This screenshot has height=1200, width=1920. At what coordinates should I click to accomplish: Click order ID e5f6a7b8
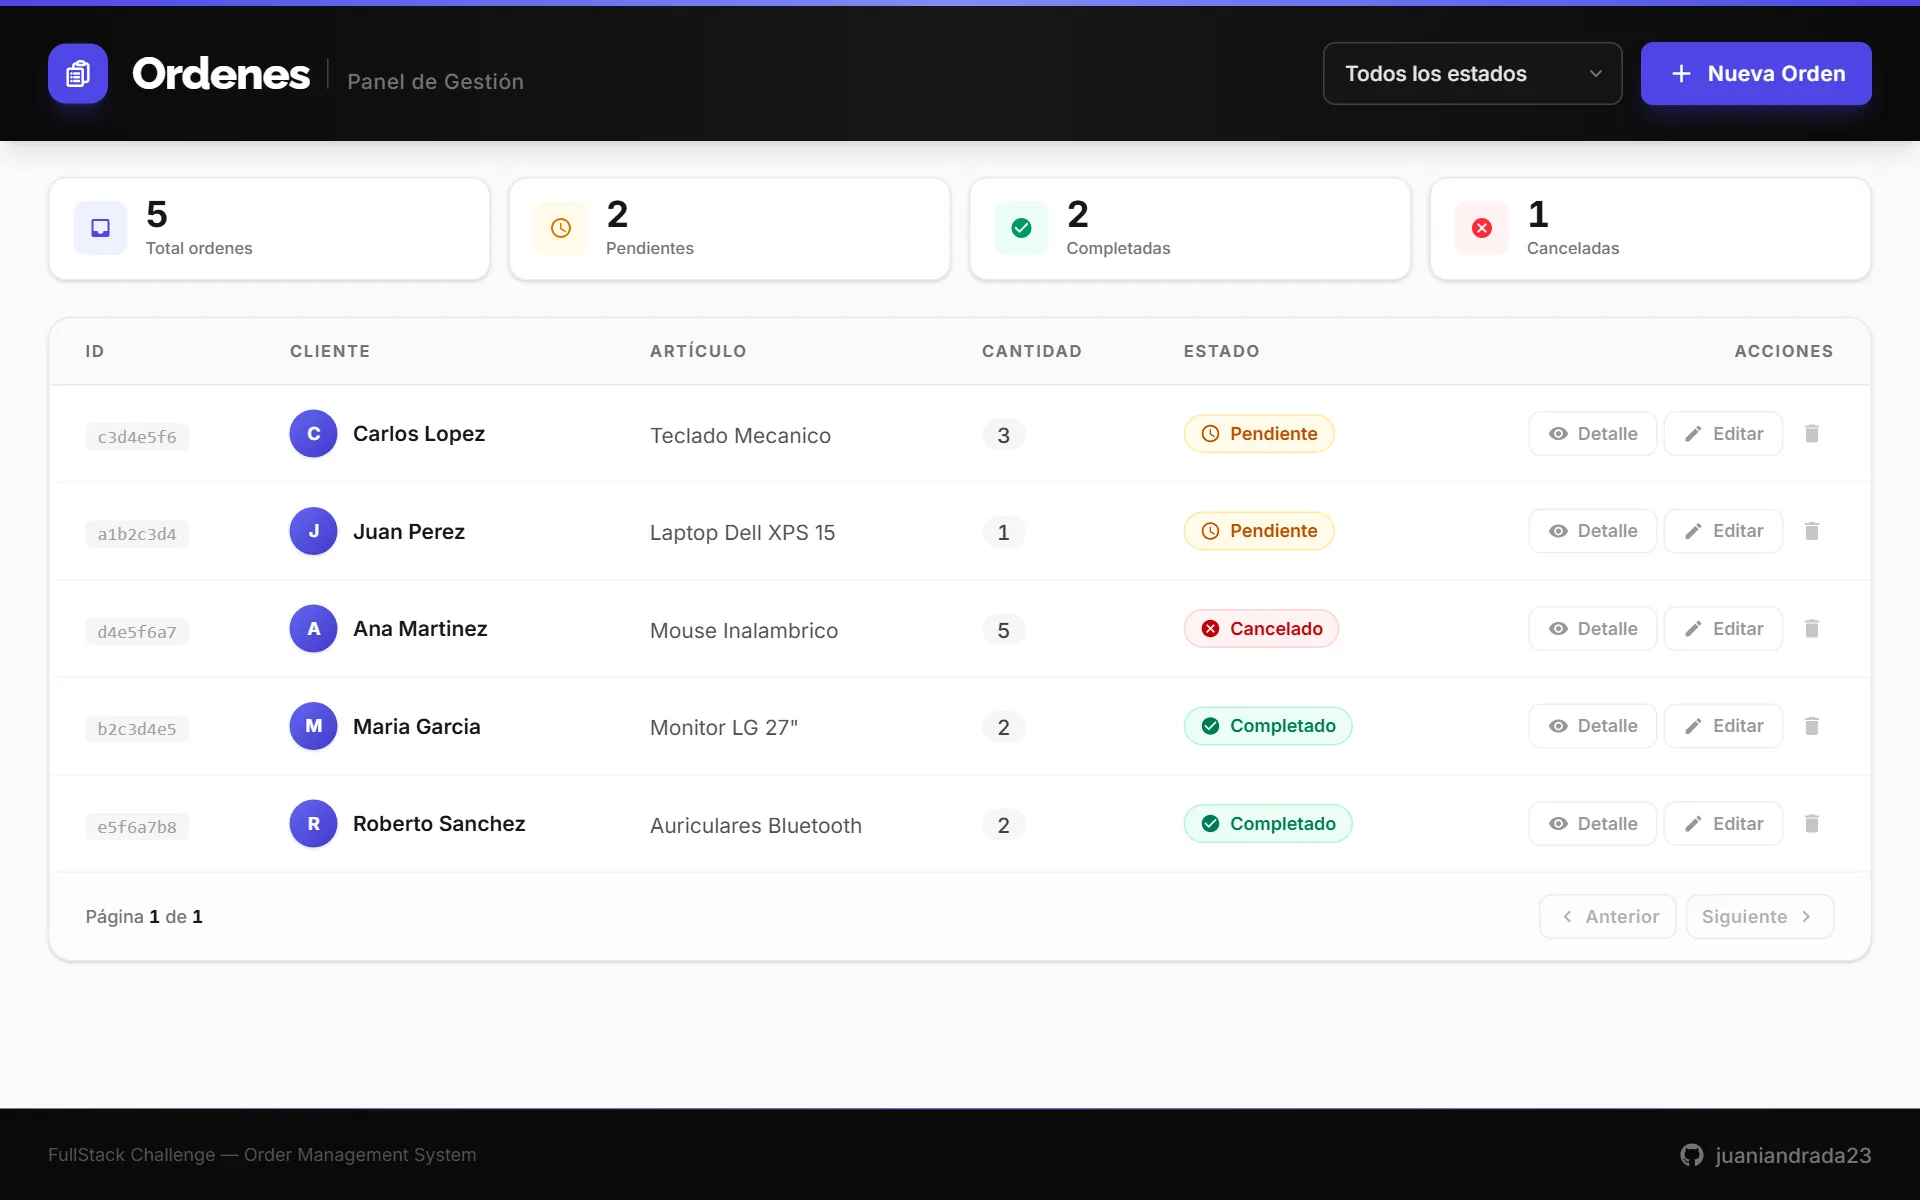pyautogui.click(x=137, y=827)
